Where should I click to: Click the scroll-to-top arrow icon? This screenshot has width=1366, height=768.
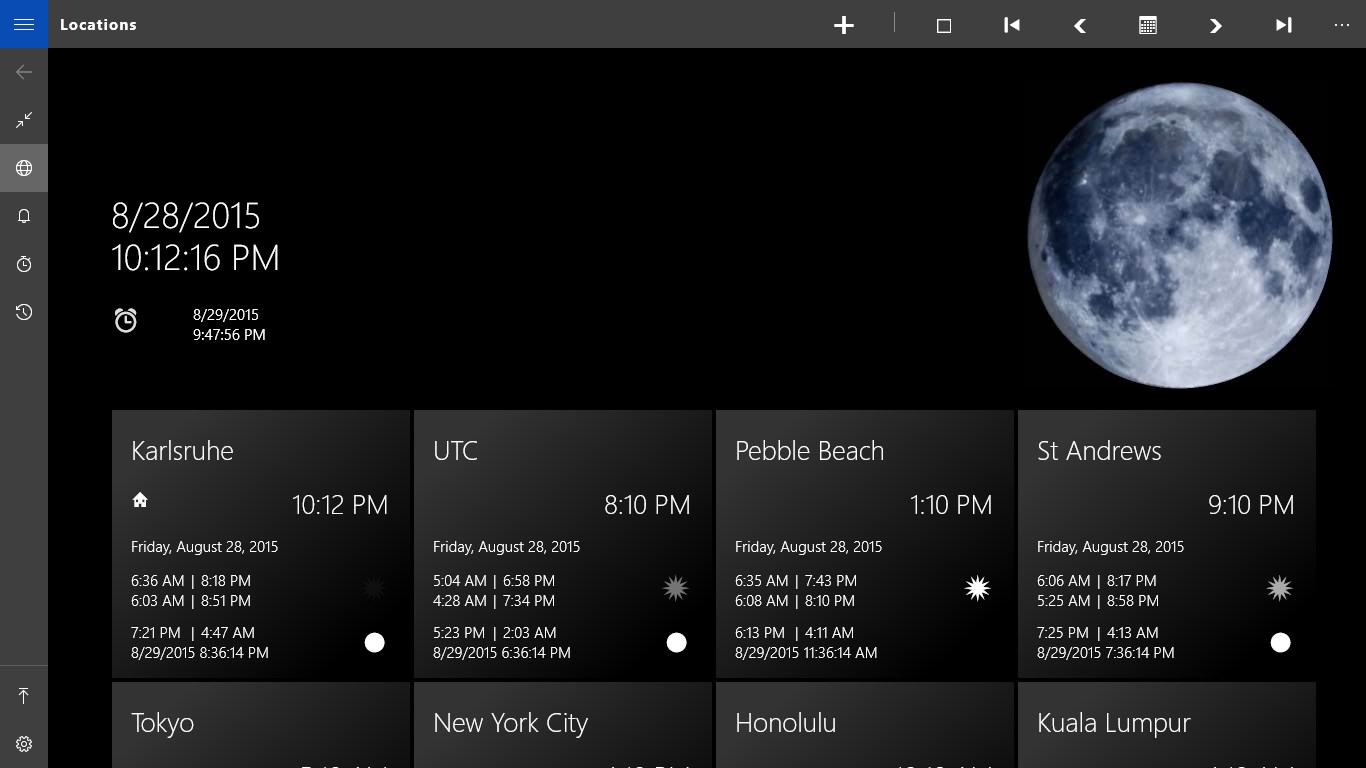click(x=24, y=696)
